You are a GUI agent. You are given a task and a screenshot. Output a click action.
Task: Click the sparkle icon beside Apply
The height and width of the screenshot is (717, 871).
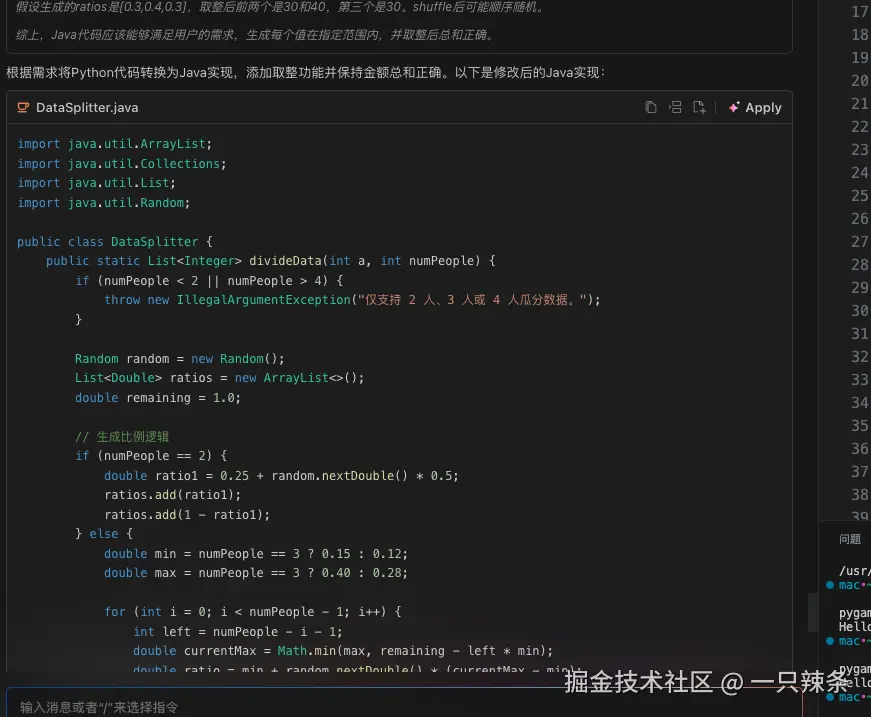coord(734,107)
